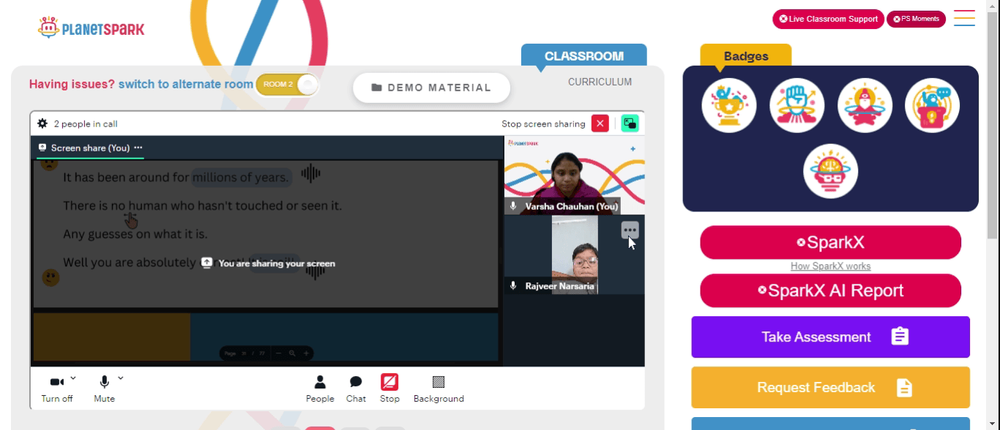Click the Request Feedback button
This screenshot has height=430, width=1000.
pyautogui.click(x=830, y=387)
